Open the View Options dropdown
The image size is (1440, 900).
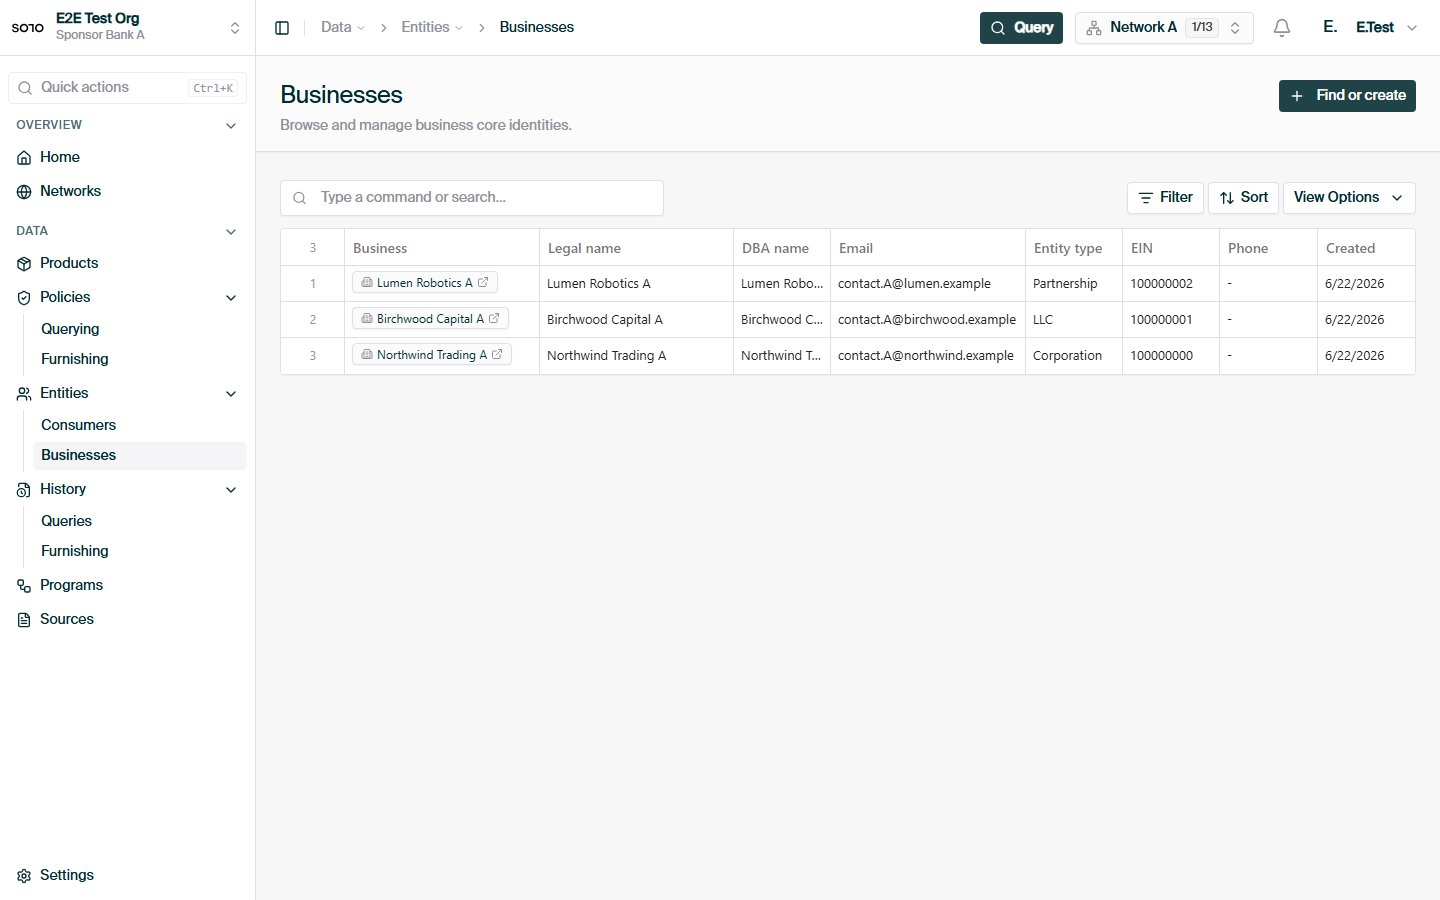tap(1349, 198)
